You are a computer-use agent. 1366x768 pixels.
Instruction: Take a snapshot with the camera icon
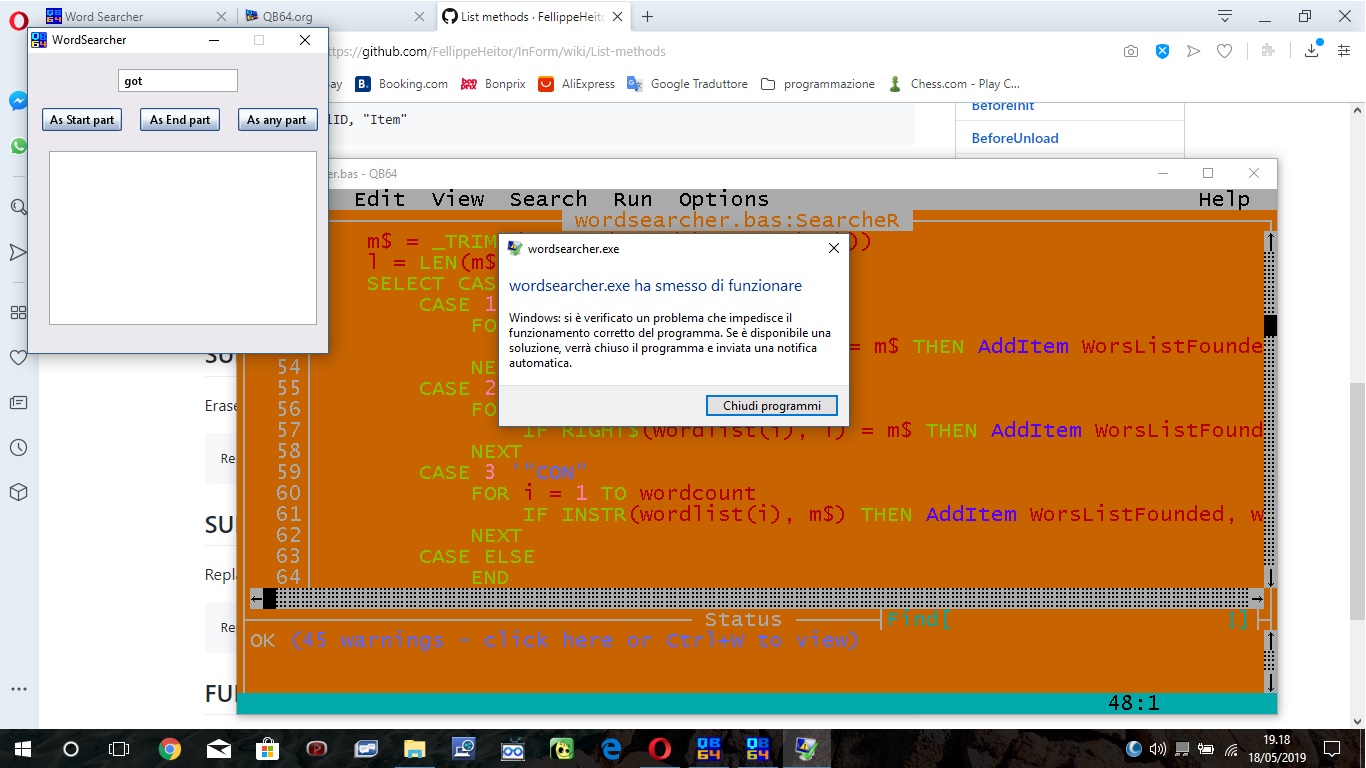click(x=1131, y=51)
